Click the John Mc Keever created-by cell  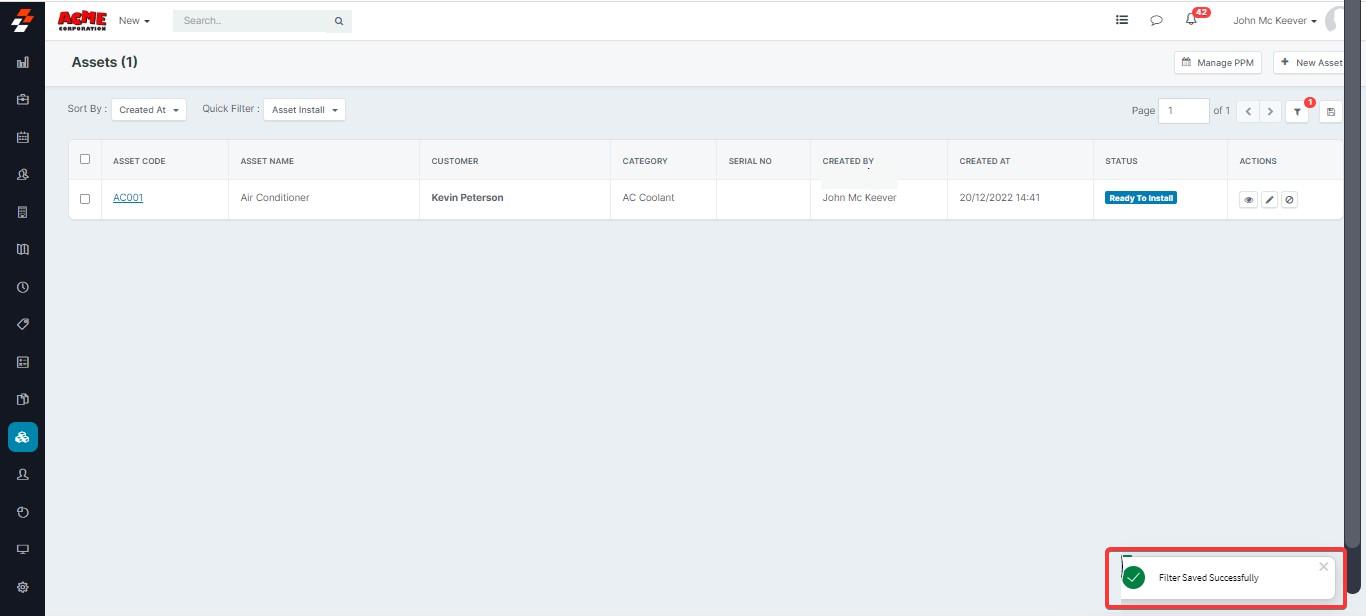859,198
